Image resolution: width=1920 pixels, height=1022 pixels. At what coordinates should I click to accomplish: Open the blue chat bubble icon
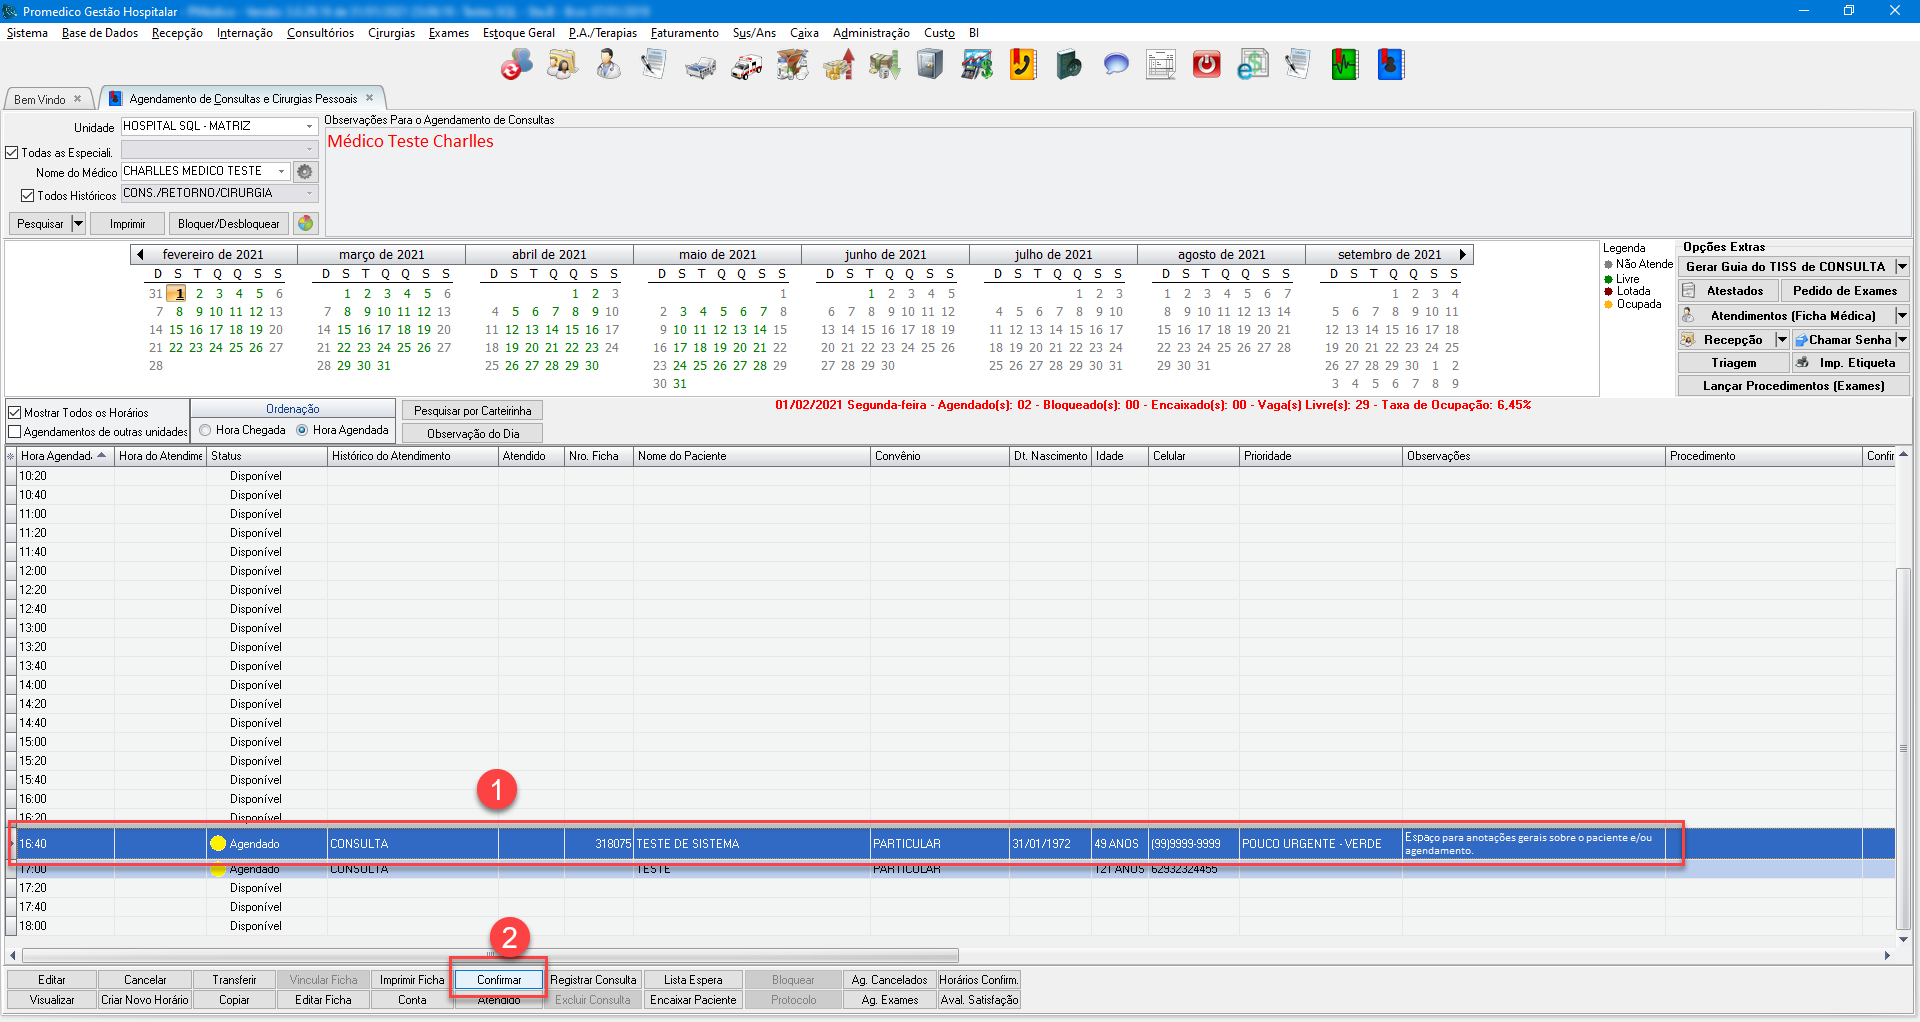(1115, 66)
